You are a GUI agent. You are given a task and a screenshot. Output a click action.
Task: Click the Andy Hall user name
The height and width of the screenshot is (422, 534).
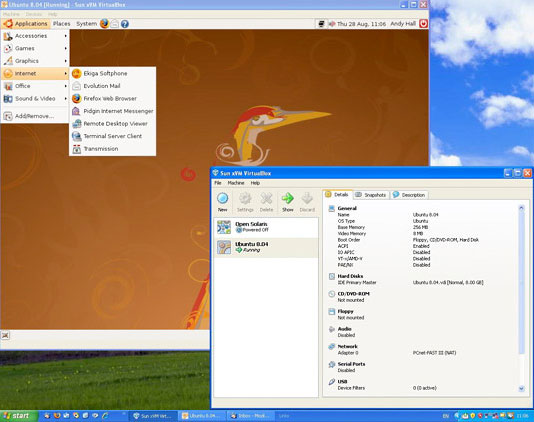point(403,24)
